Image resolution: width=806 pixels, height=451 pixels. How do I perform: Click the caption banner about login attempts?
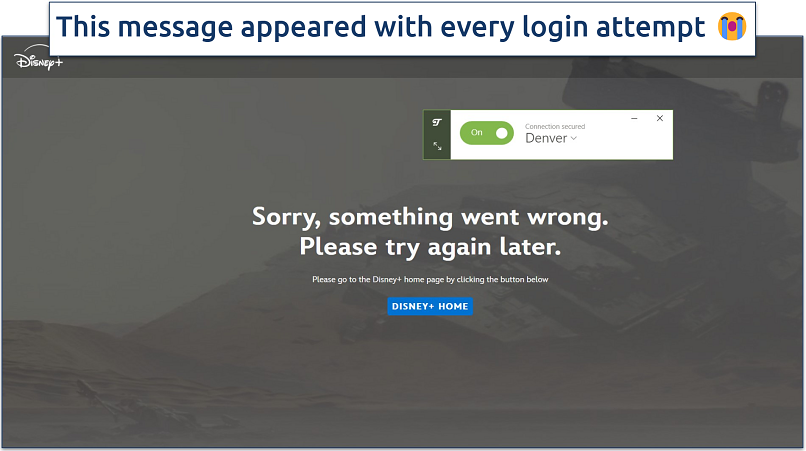[x=402, y=29]
